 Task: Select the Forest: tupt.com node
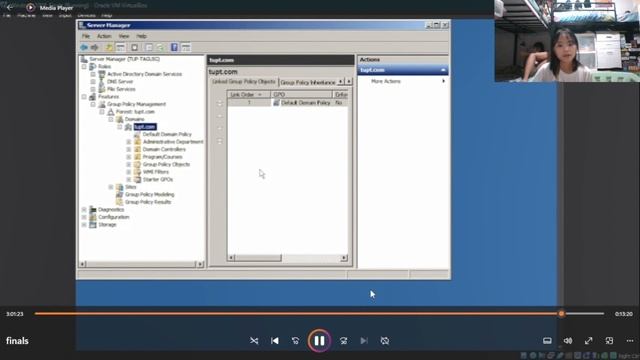[135, 112]
